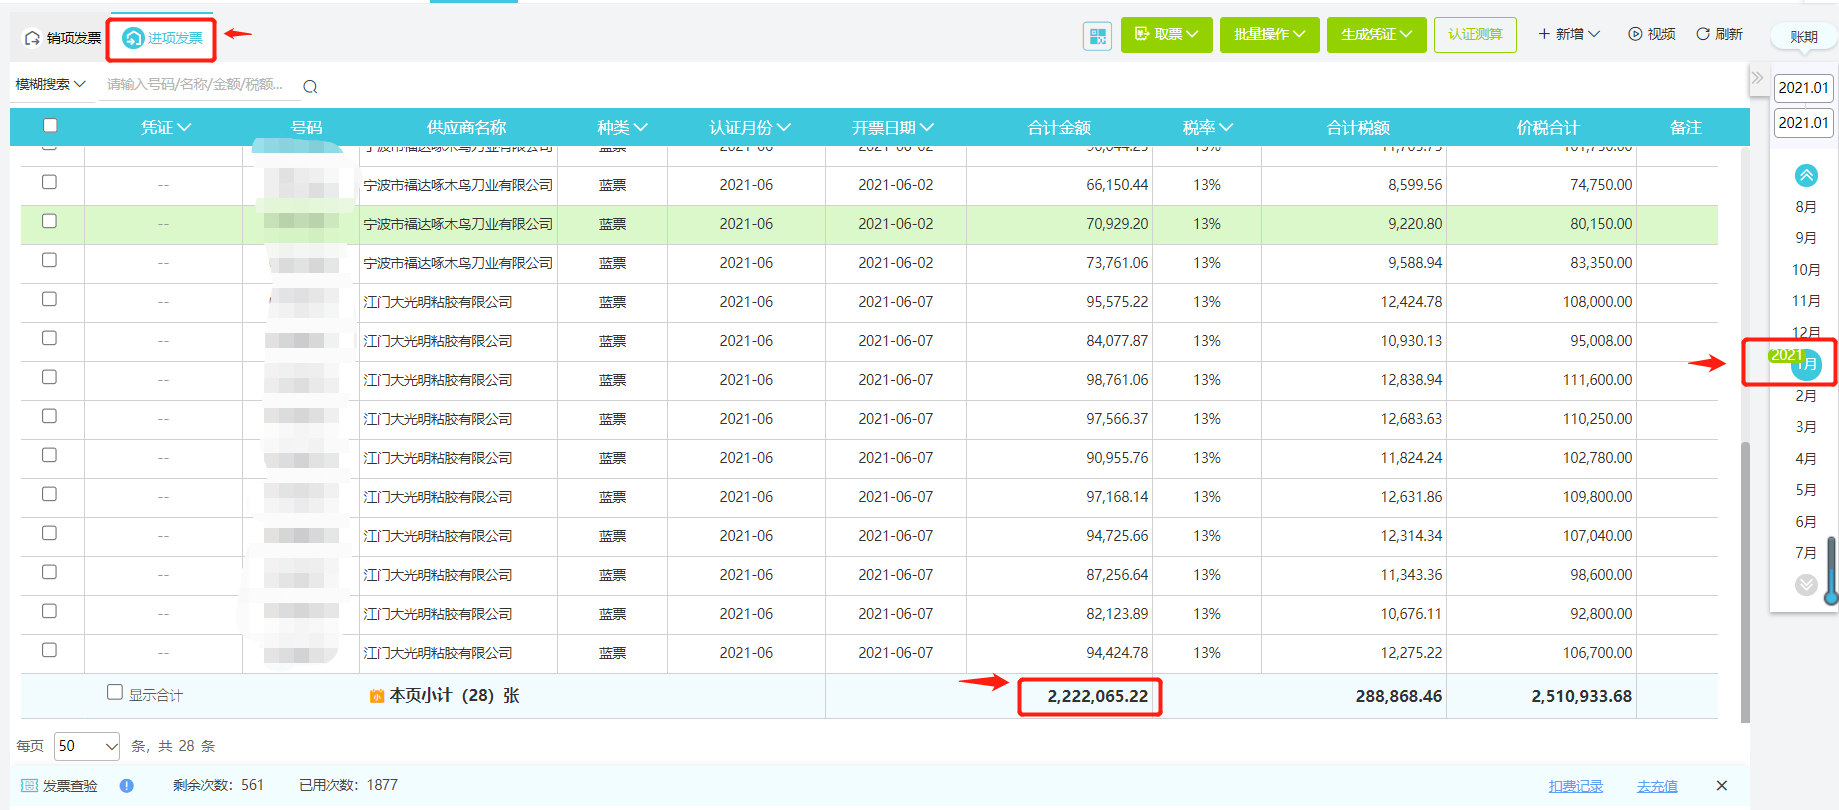Viewport: 1839px width, 810px height.
Task: Check the row with amount 73,761.06
Action: [49, 260]
